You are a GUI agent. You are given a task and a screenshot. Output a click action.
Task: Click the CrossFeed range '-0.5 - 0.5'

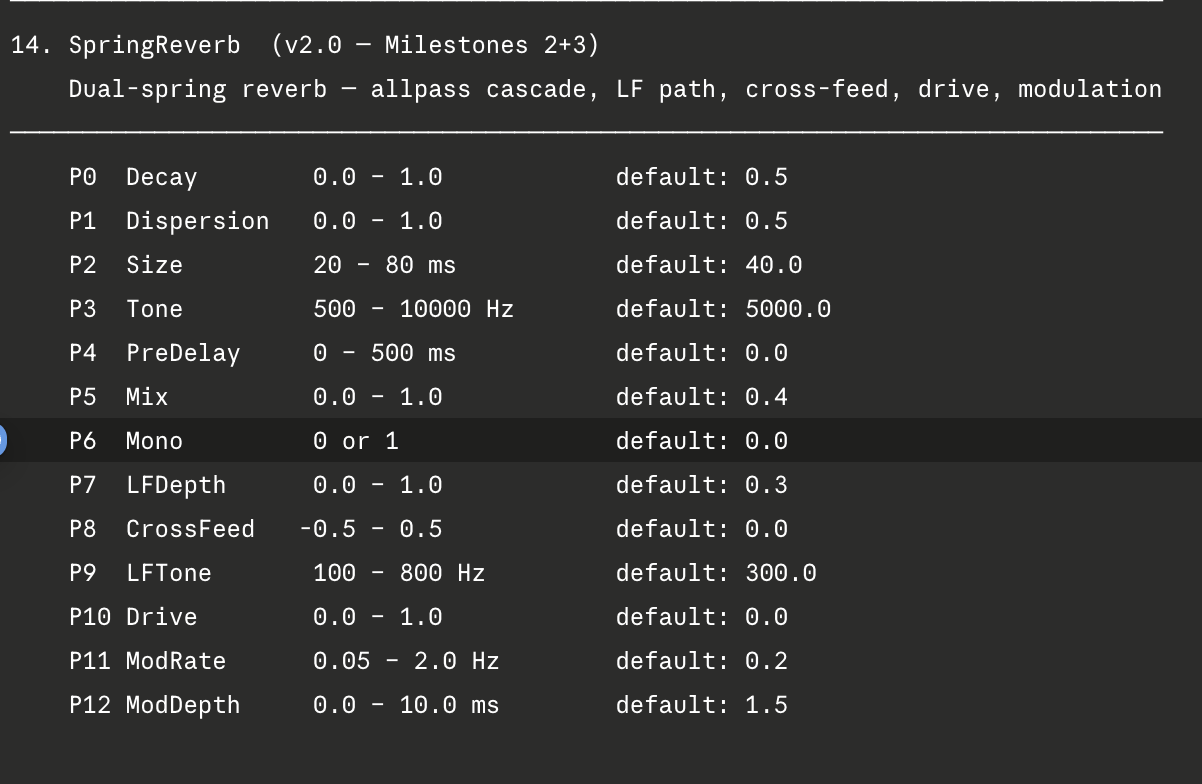coord(371,529)
